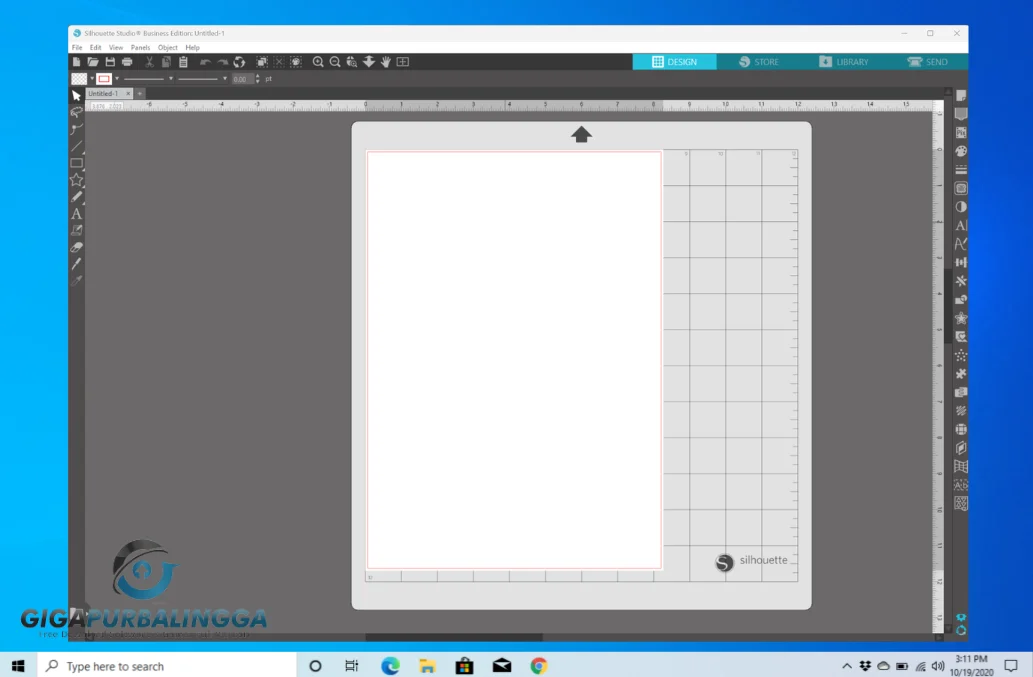Screen dimensions: 1033x677
Task: Close the Untitled-1 document tab
Action: (128, 94)
